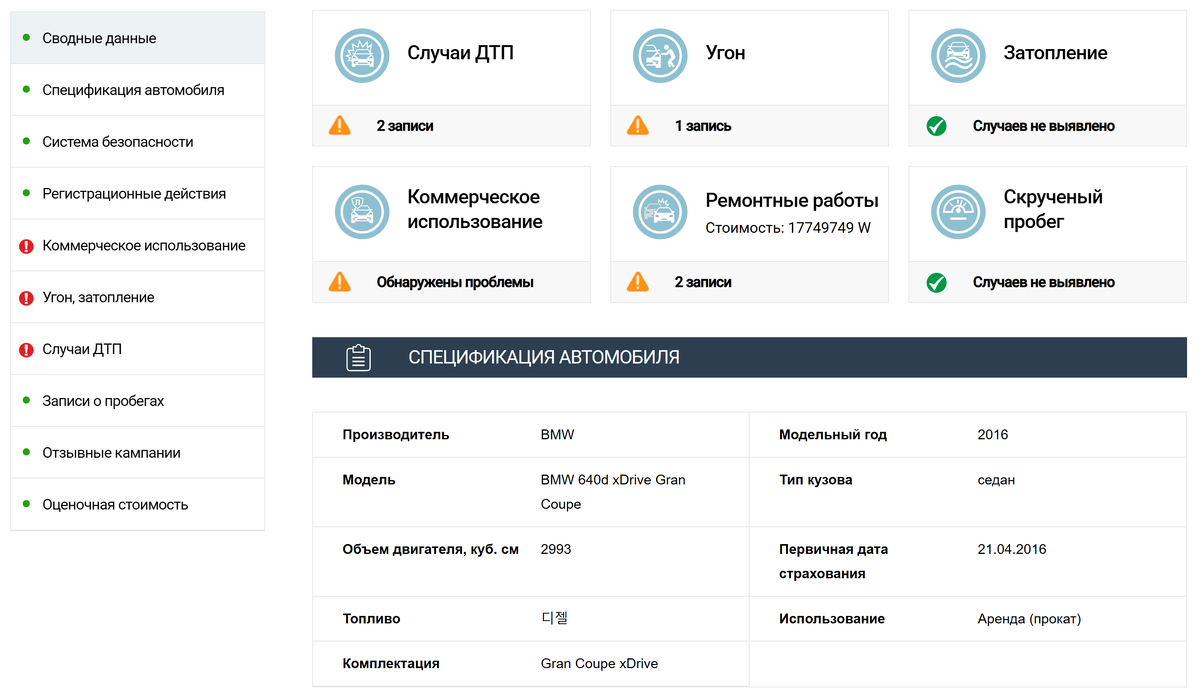Go to Записи о пробегах section
This screenshot has width=1200, height=696.
click(138, 401)
